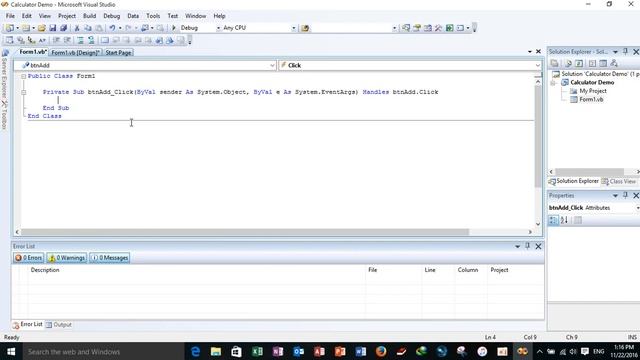Switch to the Class View tab
640x360 pixels.
[x=619, y=181]
